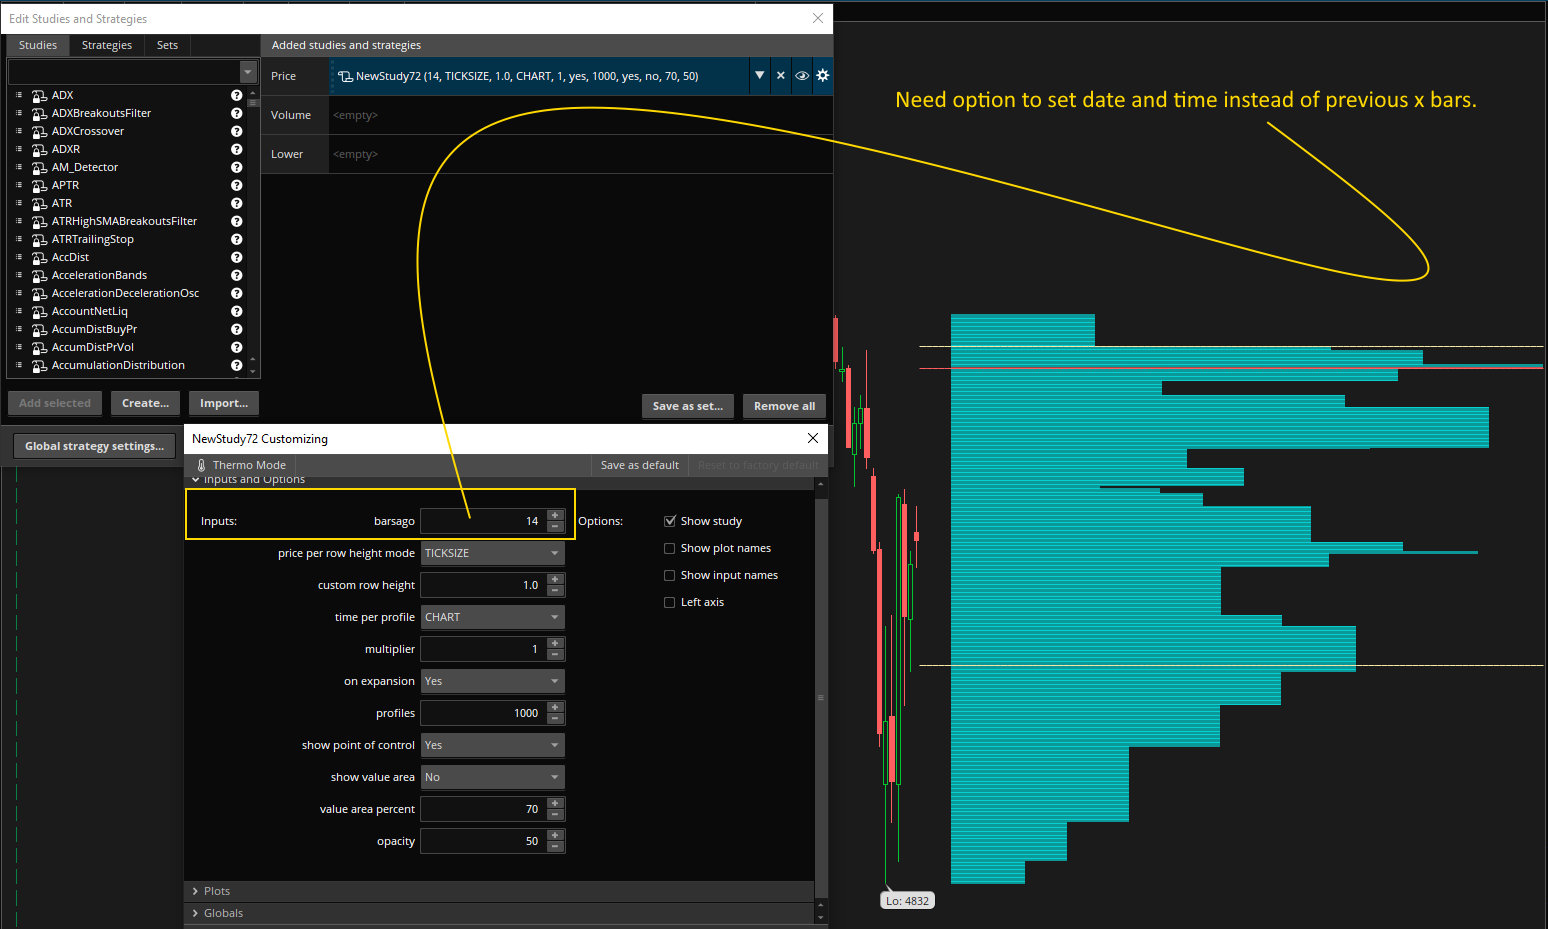The image size is (1548, 929).
Task: Open help icon next to ADXCrossover
Action: [237, 131]
